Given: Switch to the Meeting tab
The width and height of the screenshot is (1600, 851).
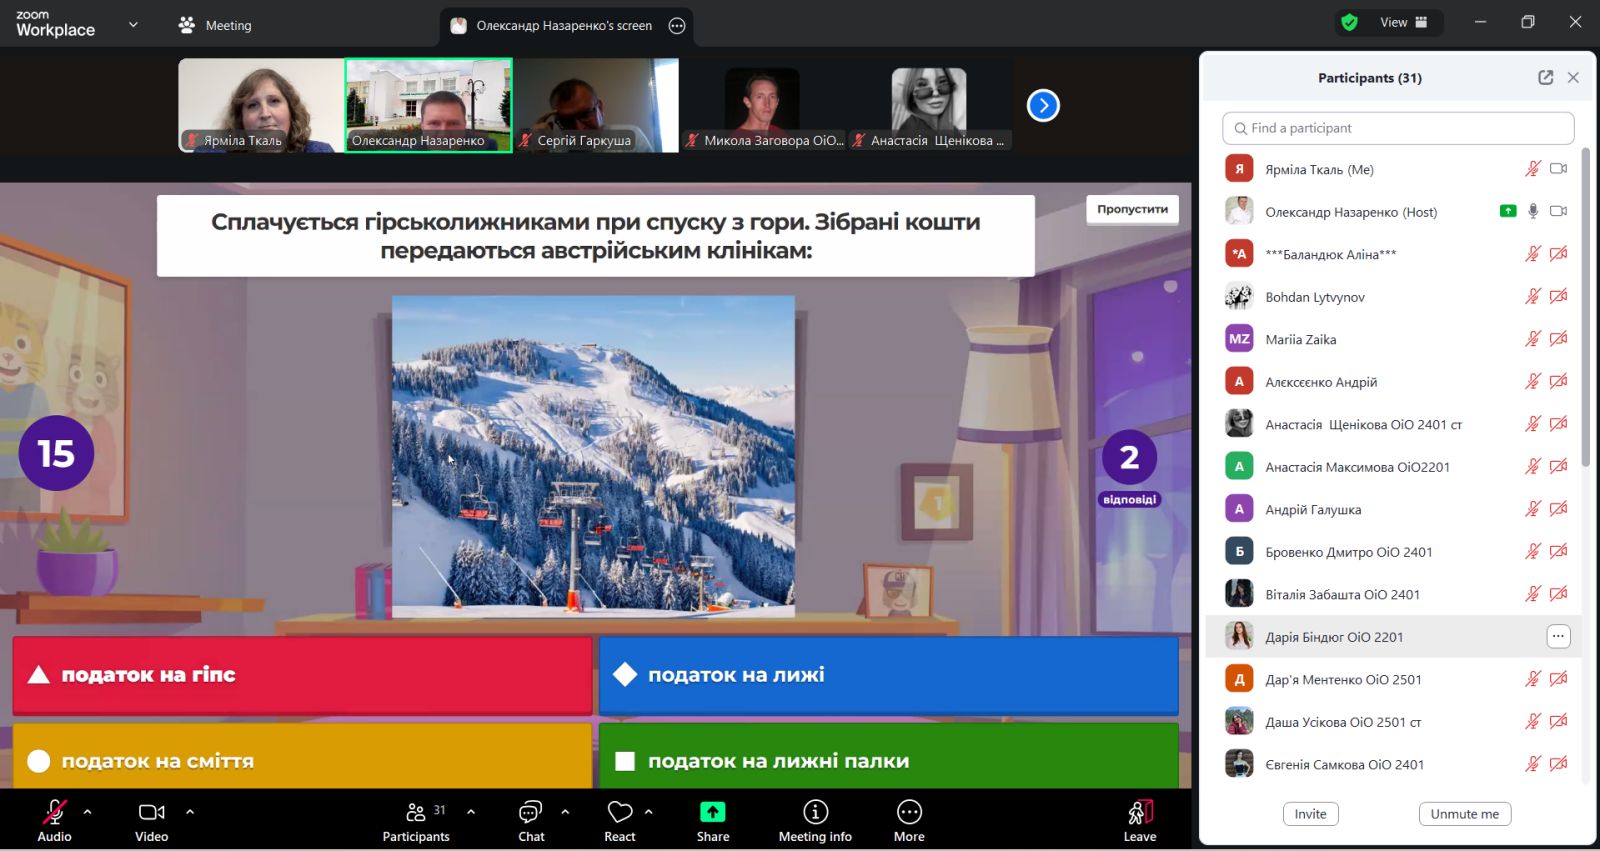Looking at the screenshot, I should coord(215,26).
